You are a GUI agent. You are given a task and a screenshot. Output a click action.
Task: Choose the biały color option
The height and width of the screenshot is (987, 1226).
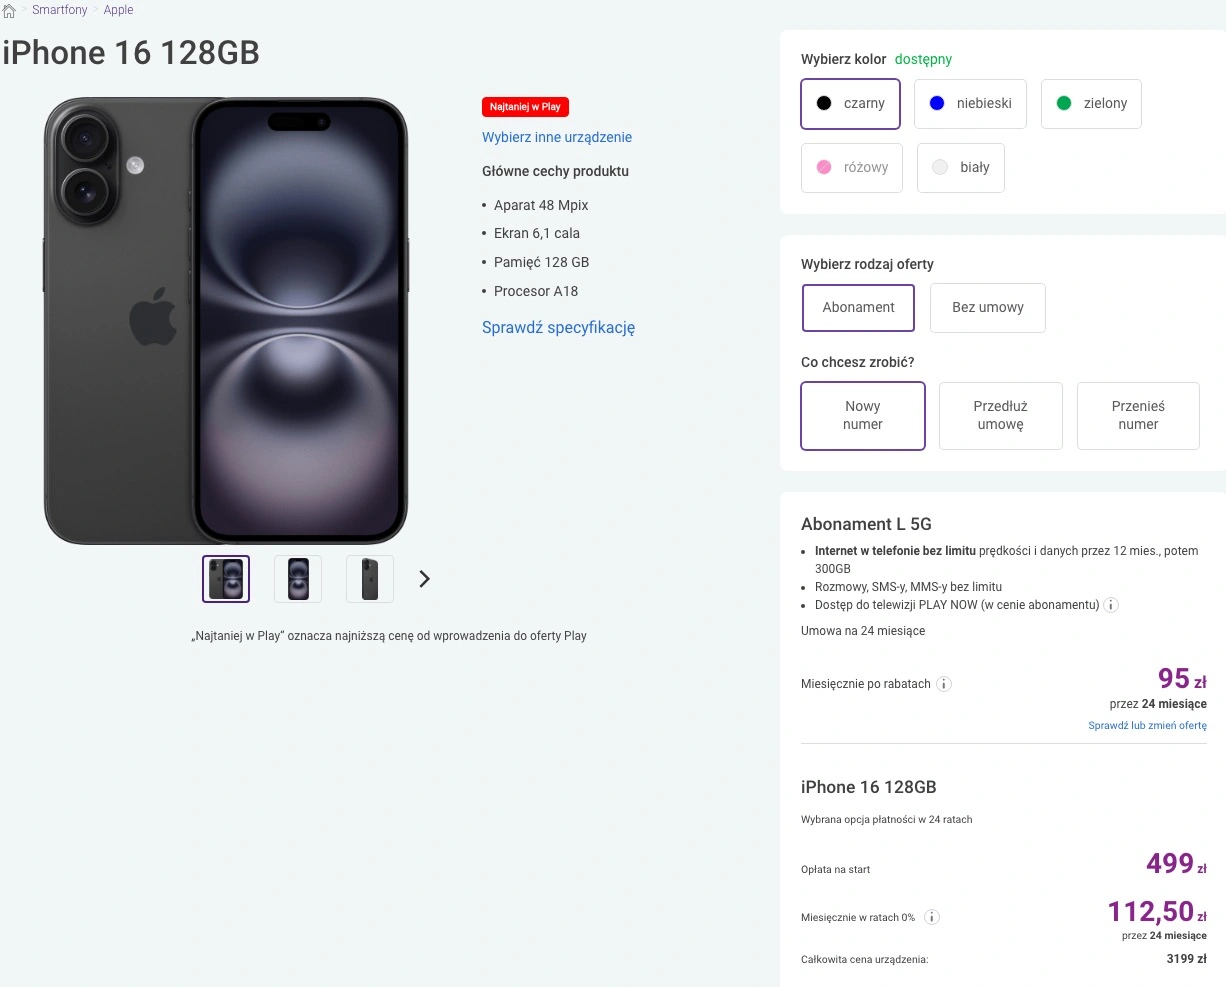coord(960,167)
